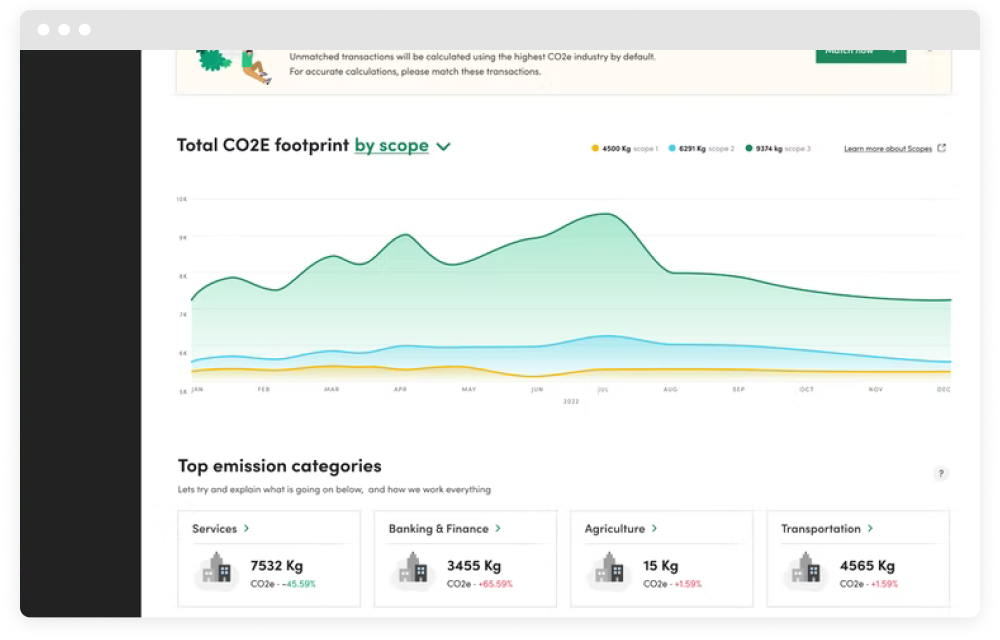Click the JUL peak on the chart

tap(605, 214)
